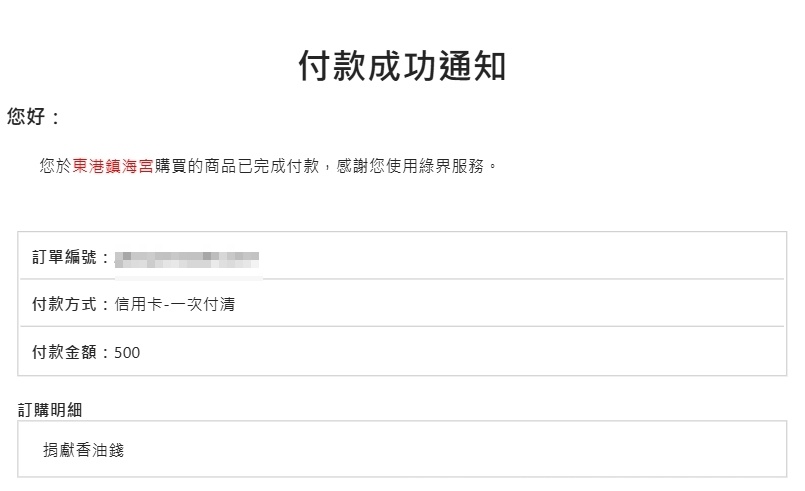Click the order number table row

(402, 256)
